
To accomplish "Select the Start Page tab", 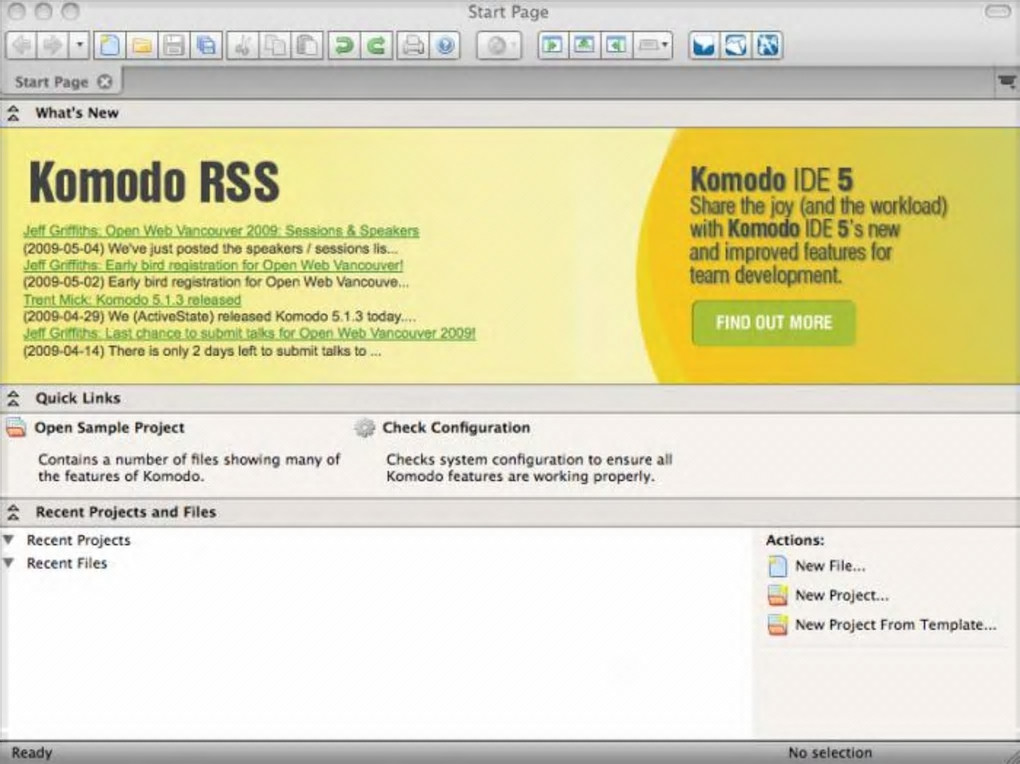I will click(51, 82).
